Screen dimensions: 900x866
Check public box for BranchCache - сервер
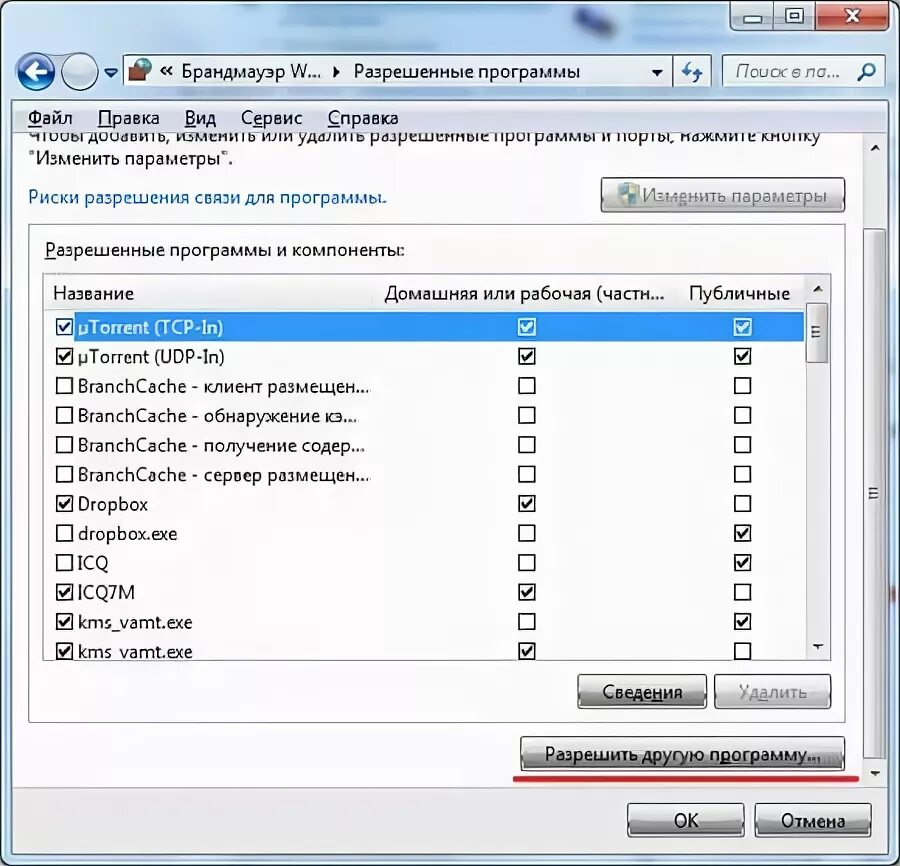coord(743,474)
